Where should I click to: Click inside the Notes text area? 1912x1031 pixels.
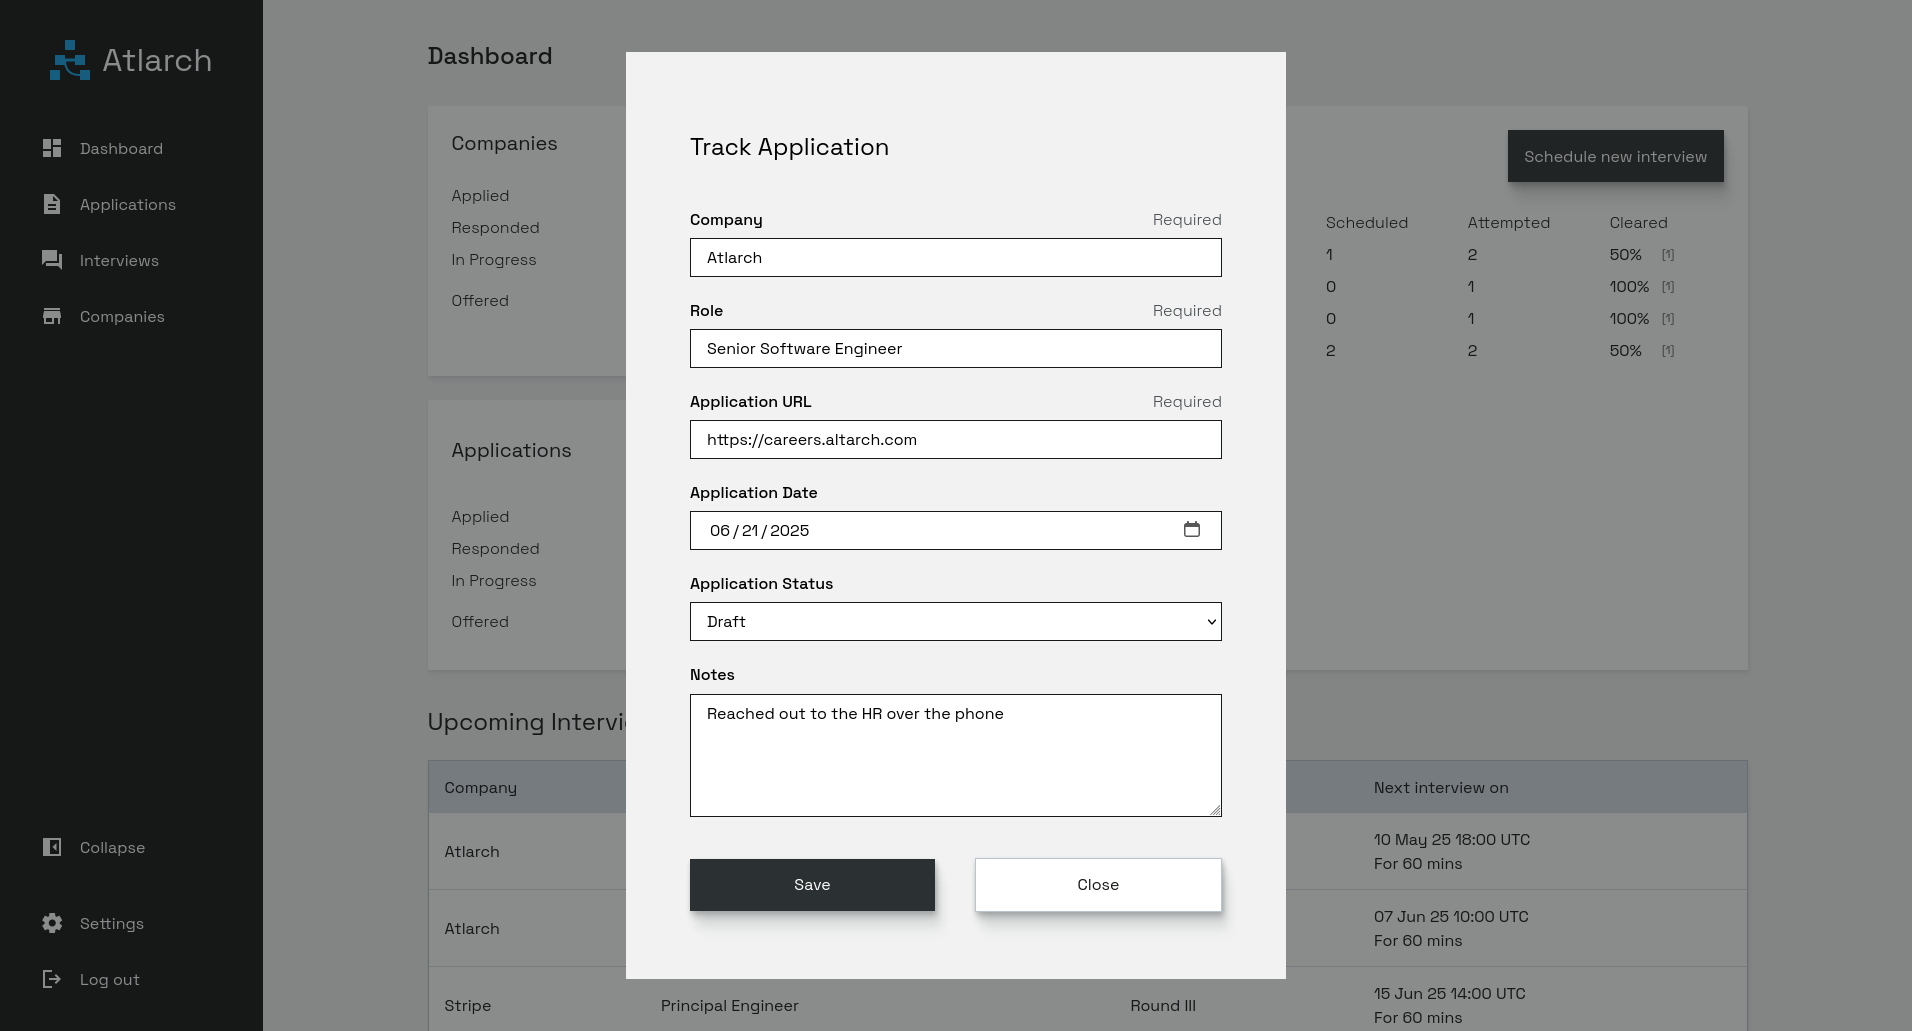pyautogui.click(x=956, y=755)
